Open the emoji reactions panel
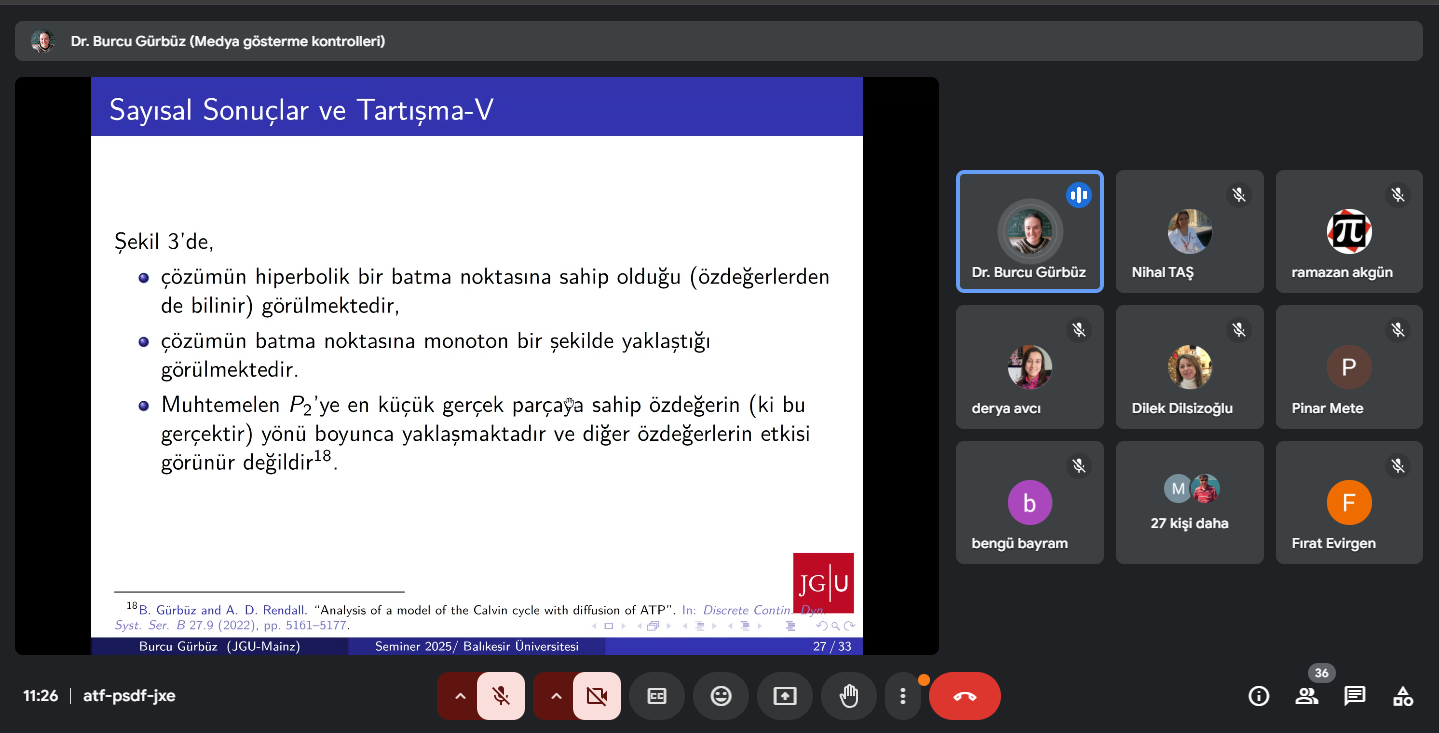The image size is (1439, 733). tap(721, 696)
